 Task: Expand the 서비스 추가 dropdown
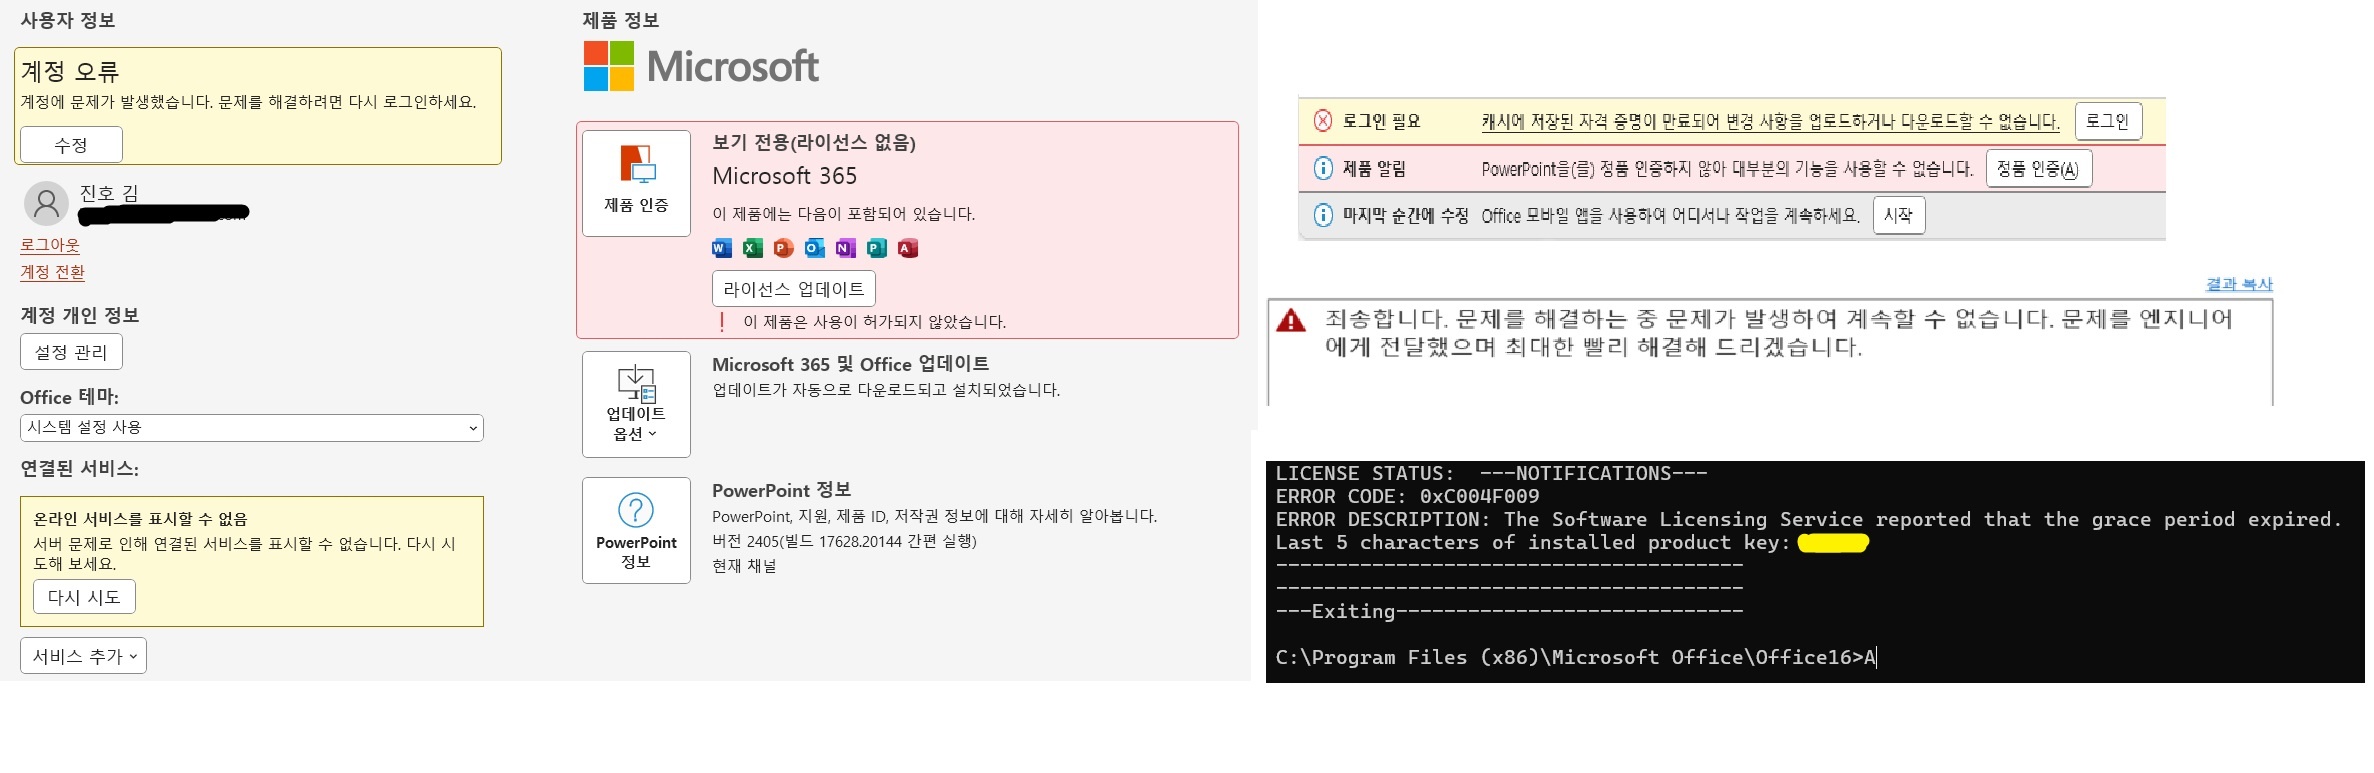[x=83, y=656]
